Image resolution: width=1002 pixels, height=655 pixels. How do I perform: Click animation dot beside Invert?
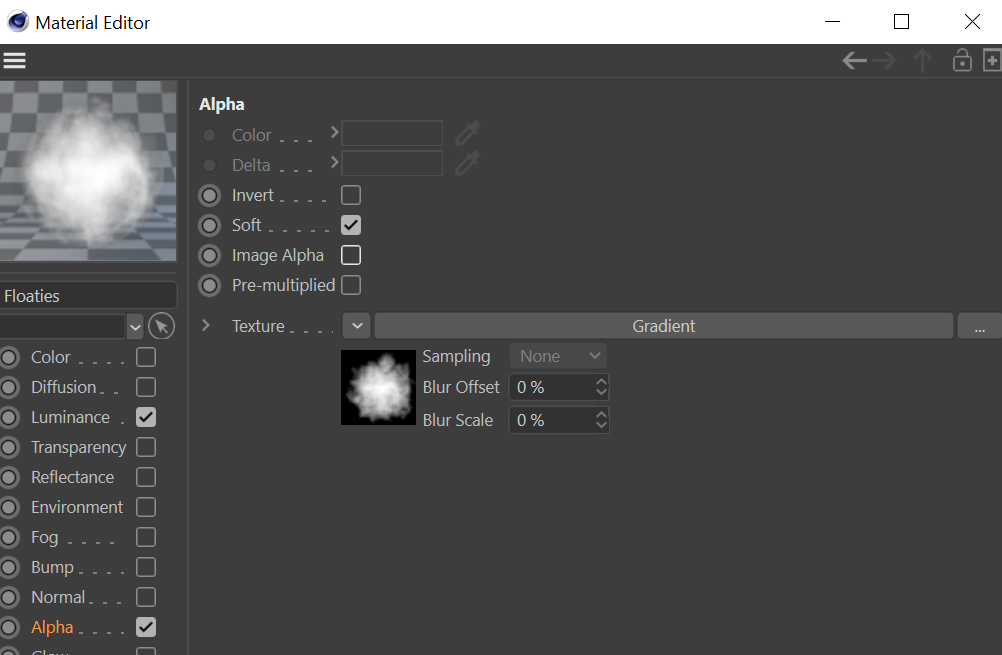[x=209, y=196]
